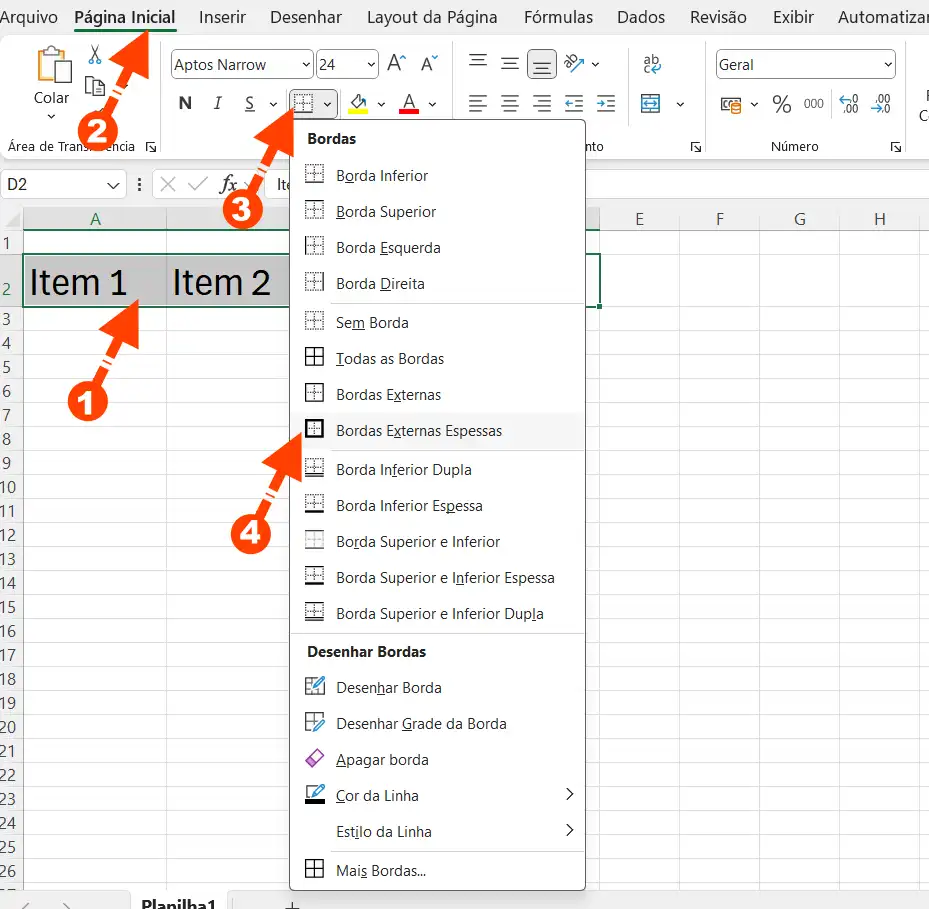The height and width of the screenshot is (909, 929).
Task: Switch to the Inserir ribbon tab
Action: point(222,17)
